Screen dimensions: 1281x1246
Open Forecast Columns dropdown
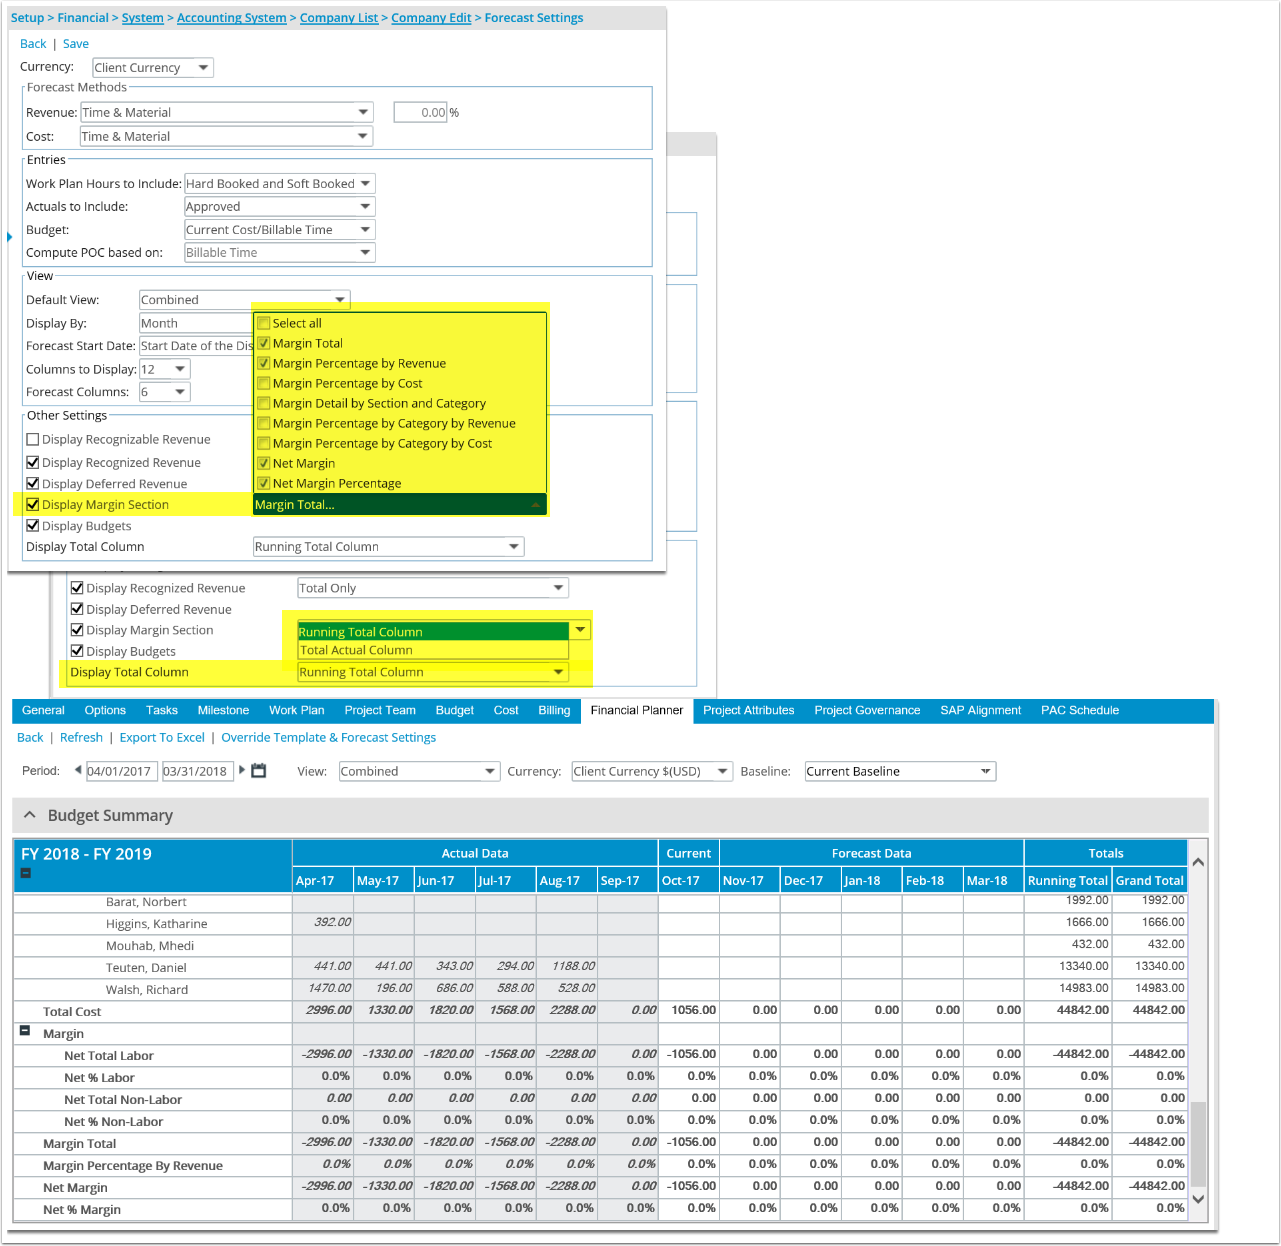tap(165, 392)
